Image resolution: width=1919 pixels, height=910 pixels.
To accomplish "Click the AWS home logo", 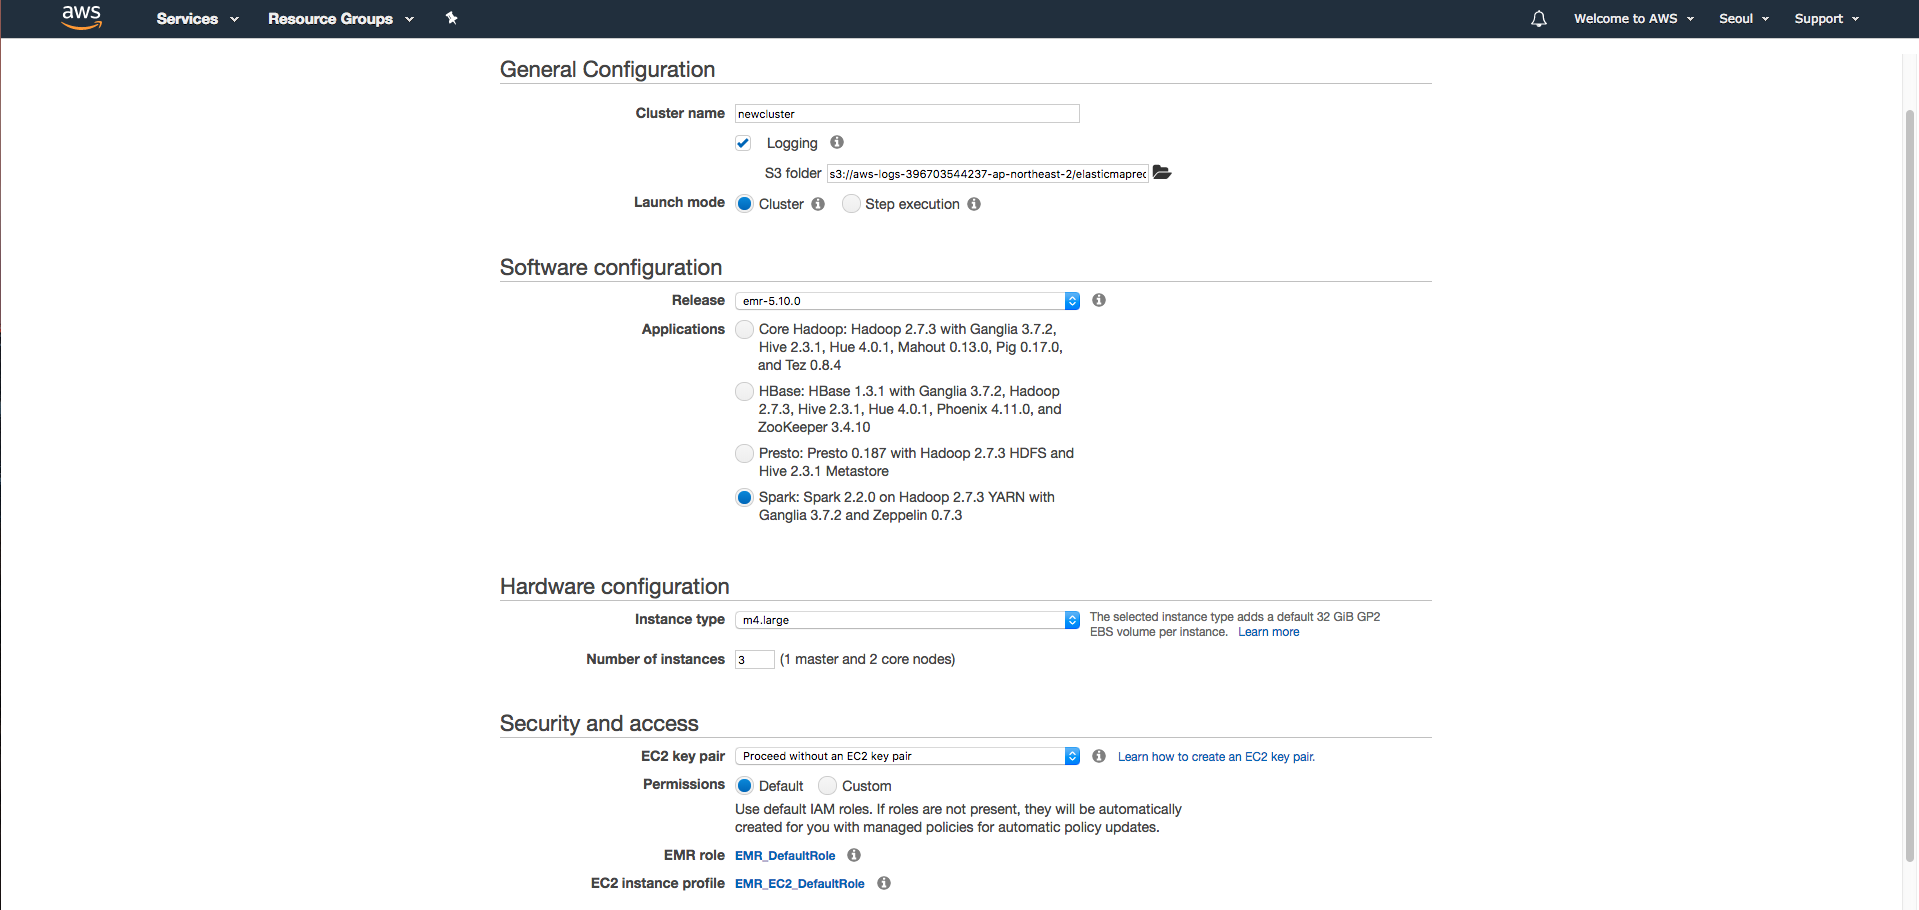I will pos(81,17).
